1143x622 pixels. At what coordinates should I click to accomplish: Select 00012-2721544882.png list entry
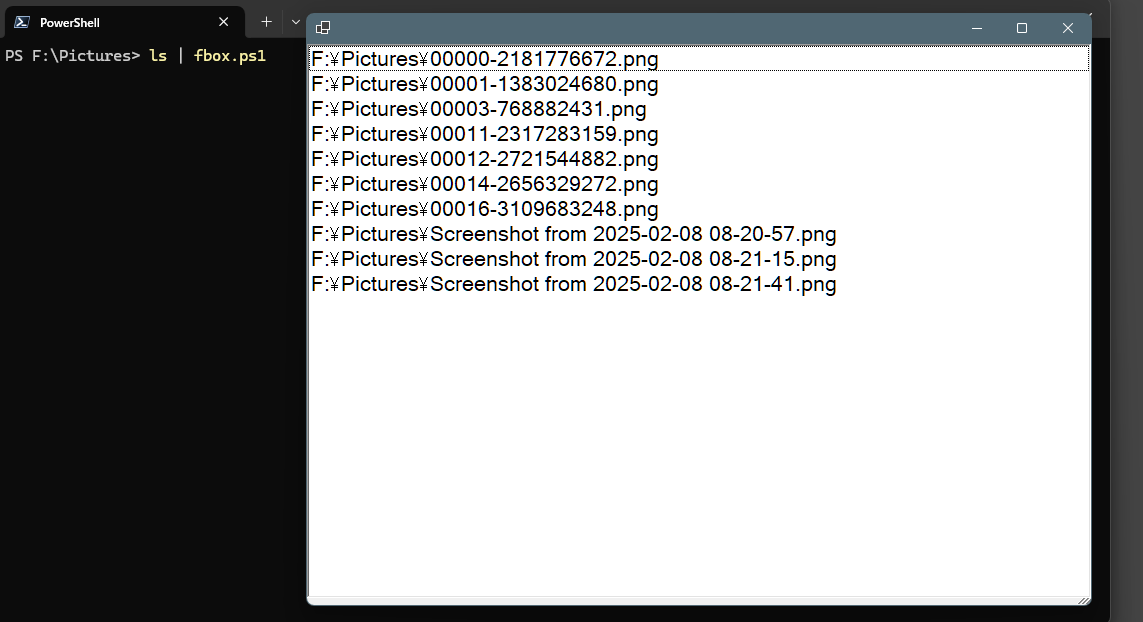click(699, 159)
